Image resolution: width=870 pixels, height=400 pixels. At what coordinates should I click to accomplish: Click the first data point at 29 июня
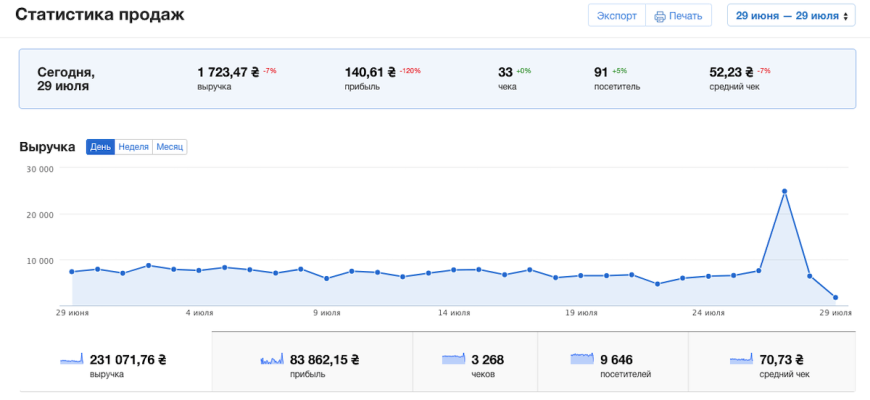pyautogui.click(x=72, y=272)
